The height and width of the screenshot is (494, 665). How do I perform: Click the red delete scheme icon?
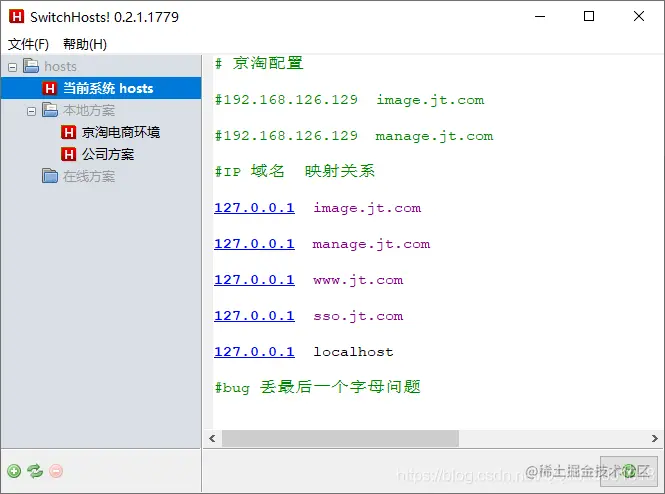pyautogui.click(x=56, y=471)
